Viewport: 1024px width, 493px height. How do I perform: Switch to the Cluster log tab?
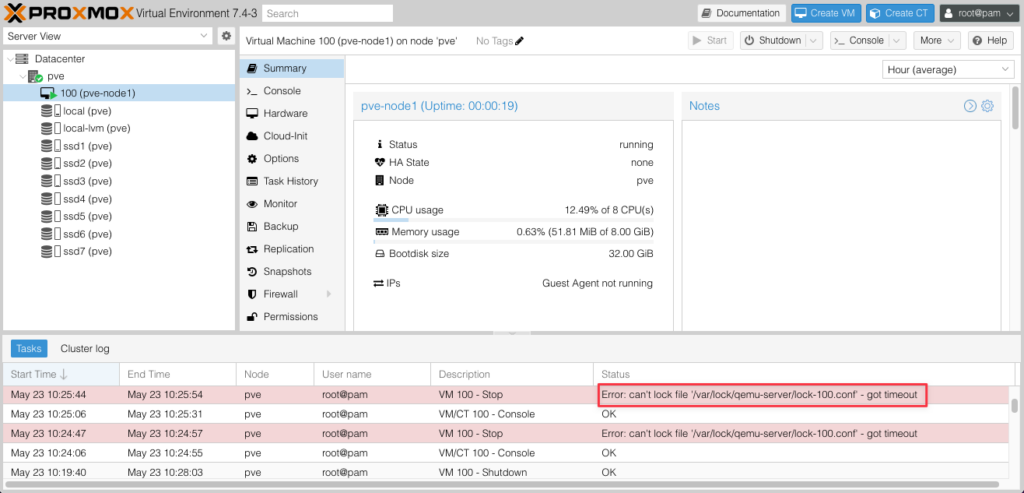pos(85,349)
